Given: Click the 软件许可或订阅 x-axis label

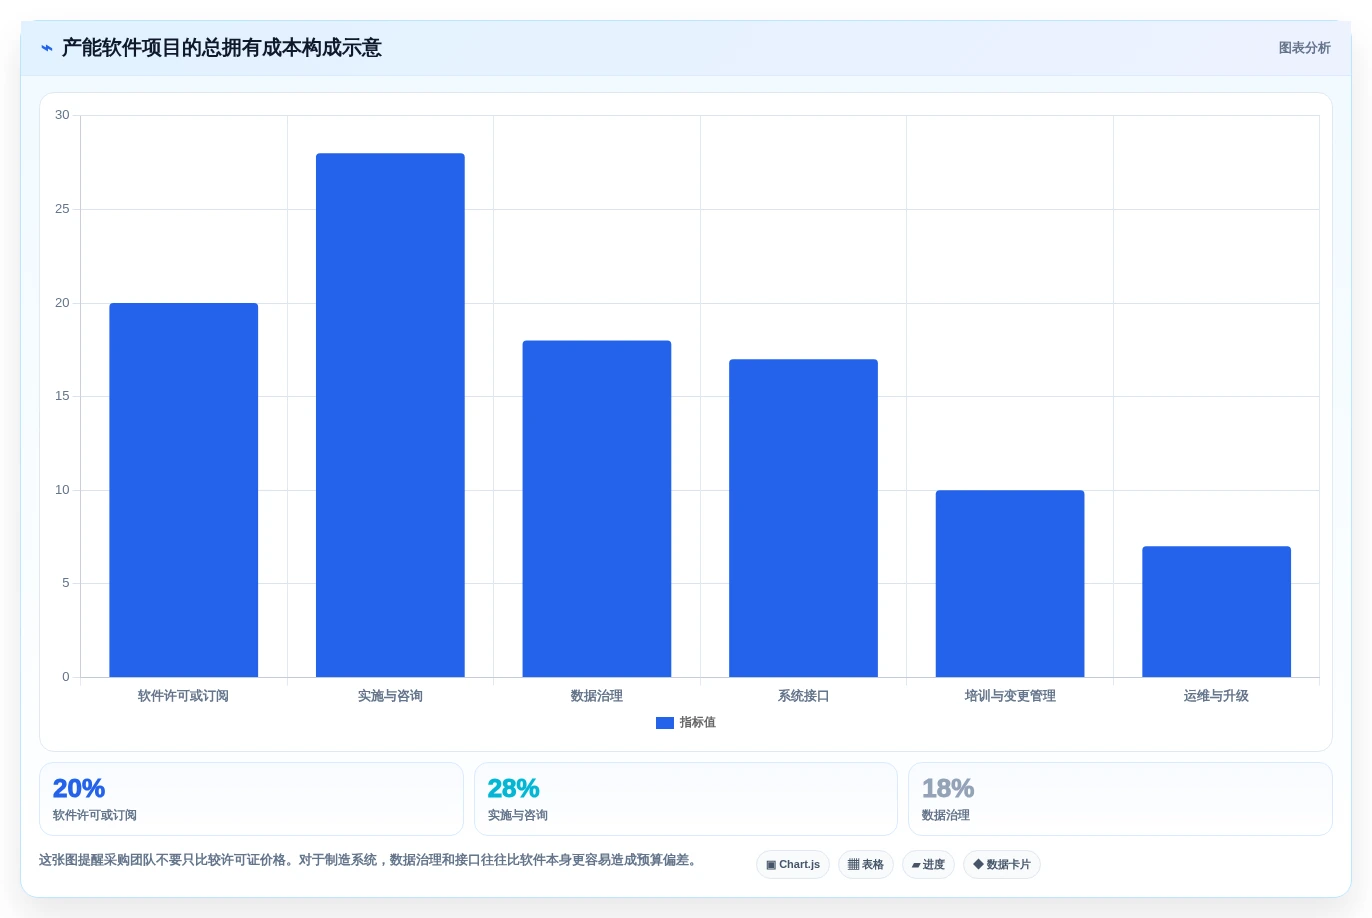Looking at the screenshot, I should click(x=184, y=696).
